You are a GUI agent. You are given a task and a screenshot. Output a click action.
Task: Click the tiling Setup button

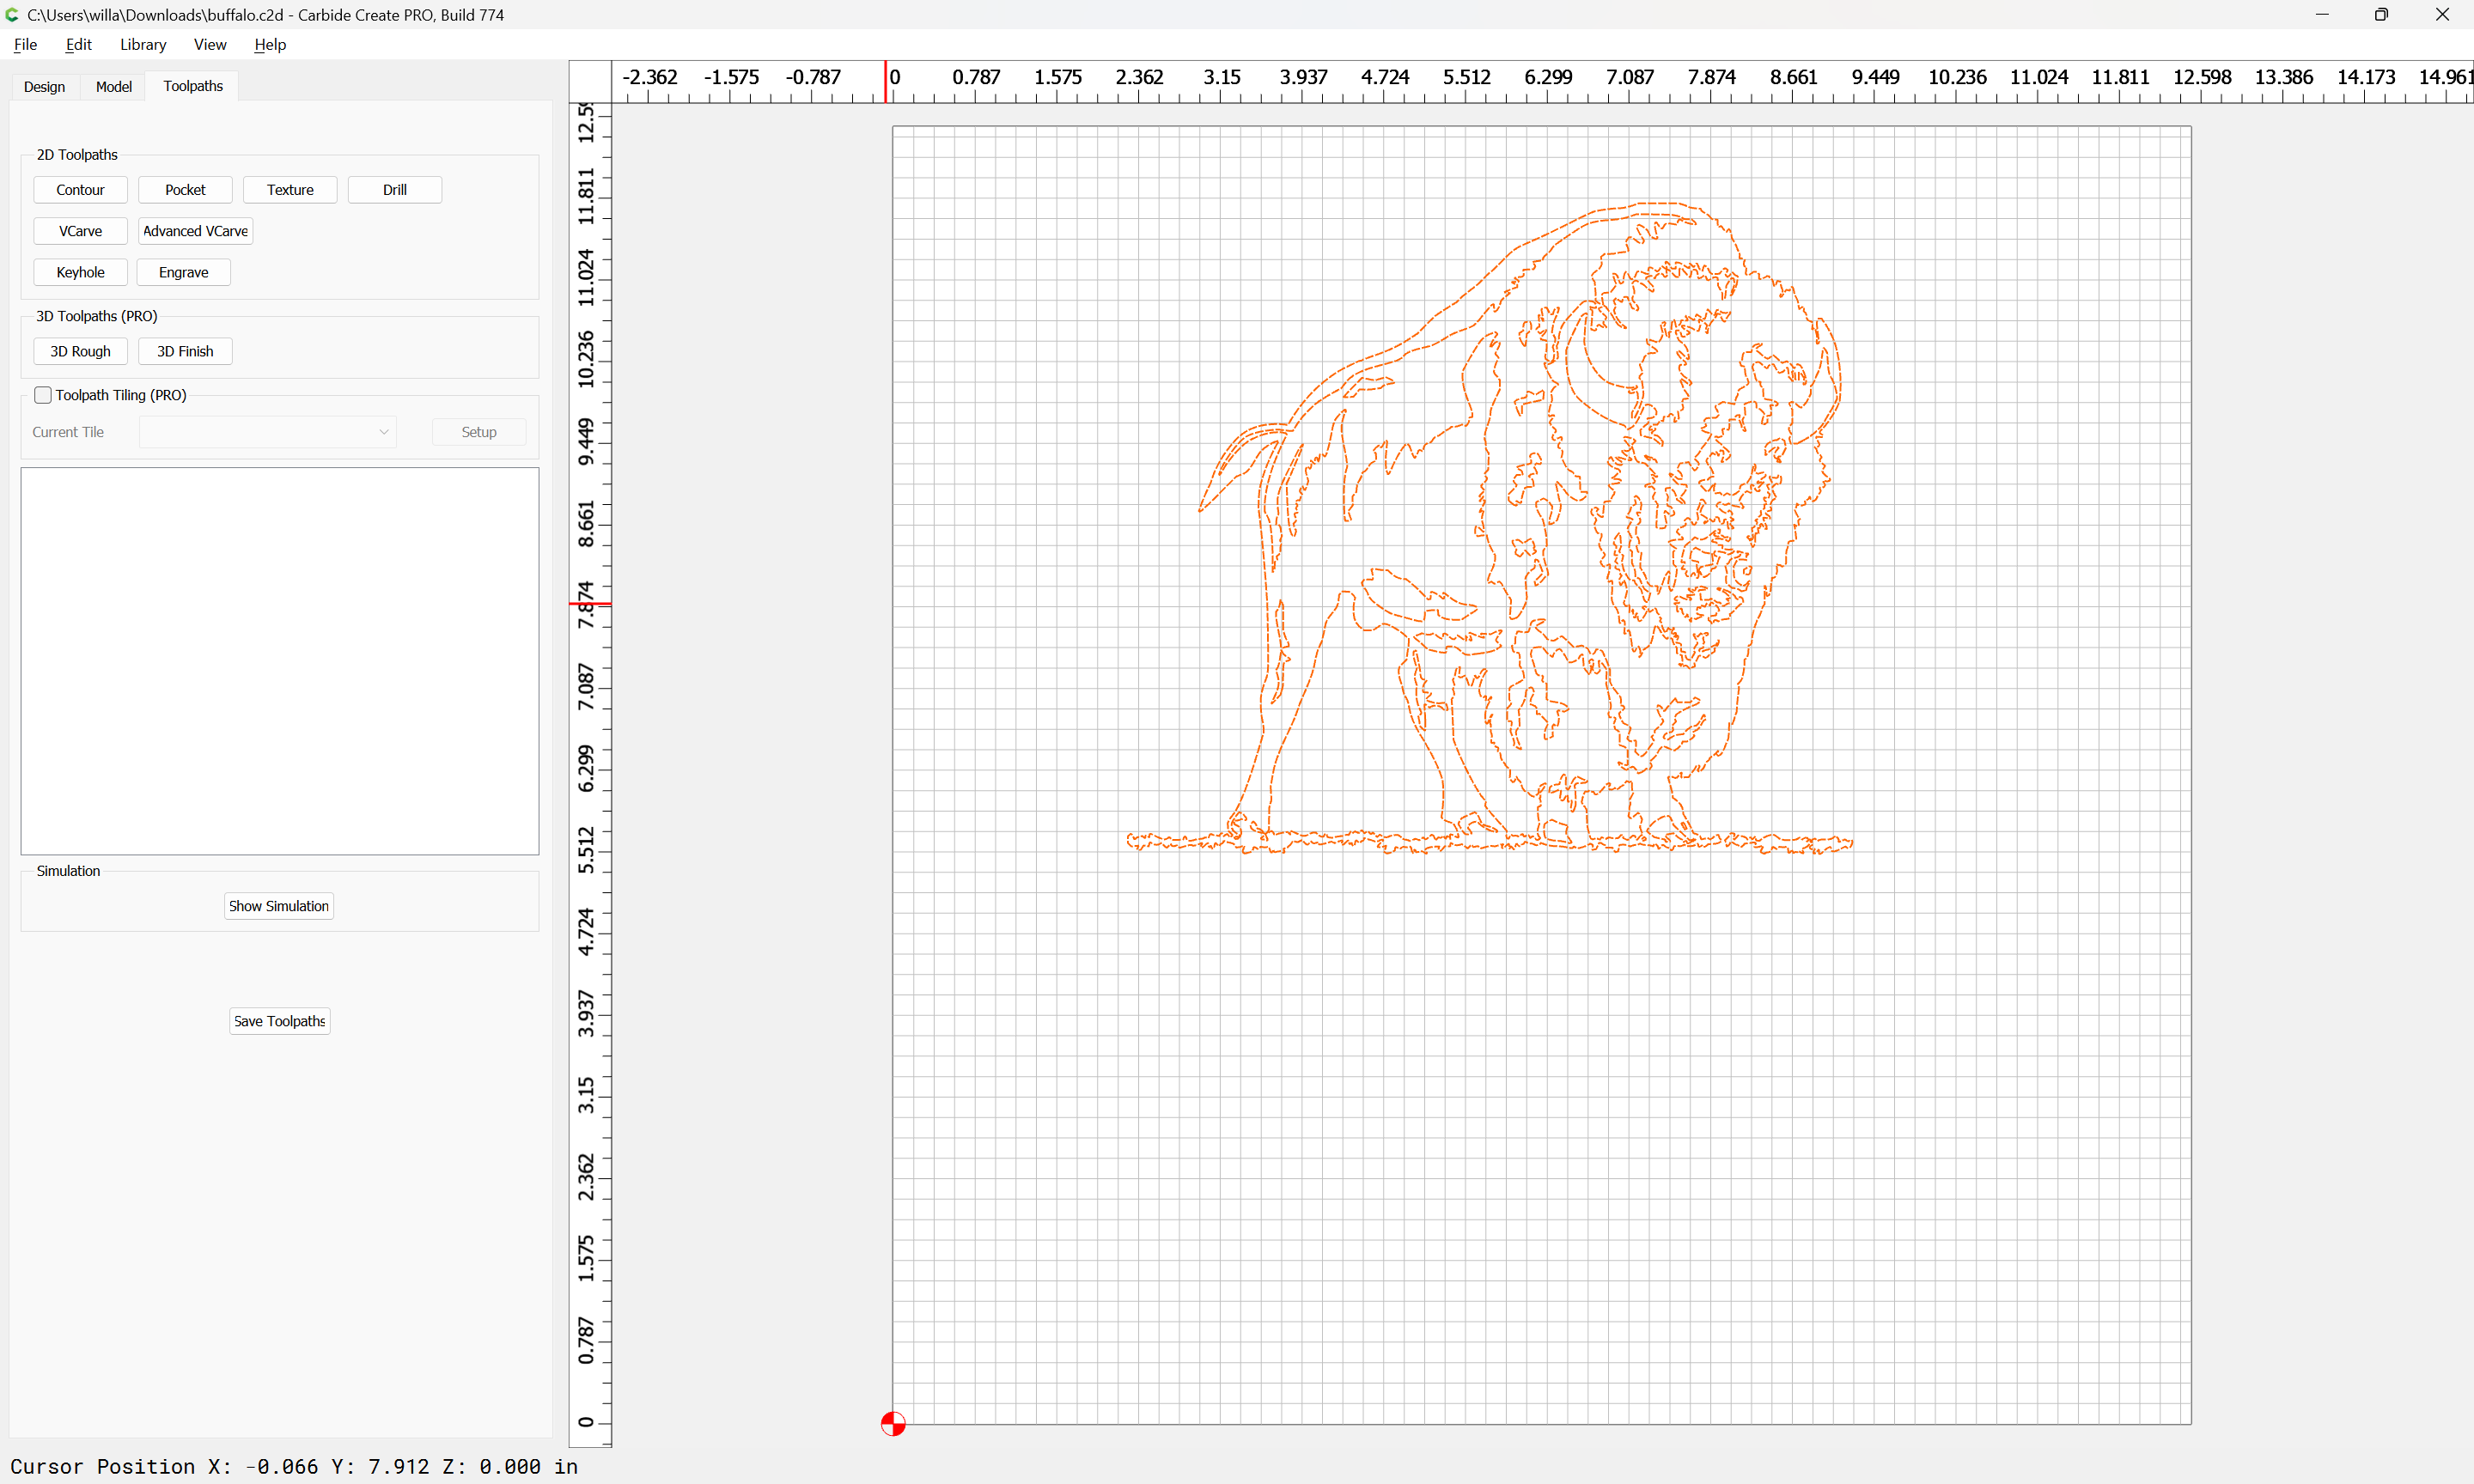479,432
